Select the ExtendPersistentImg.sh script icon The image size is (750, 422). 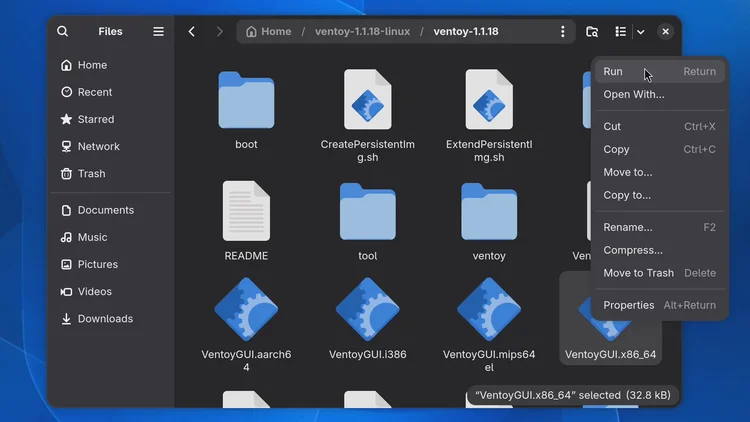pos(489,100)
